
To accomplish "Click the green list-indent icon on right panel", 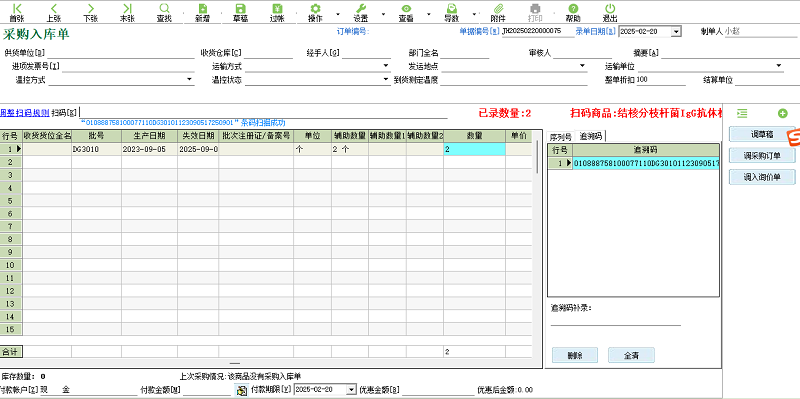I will tap(742, 113).
